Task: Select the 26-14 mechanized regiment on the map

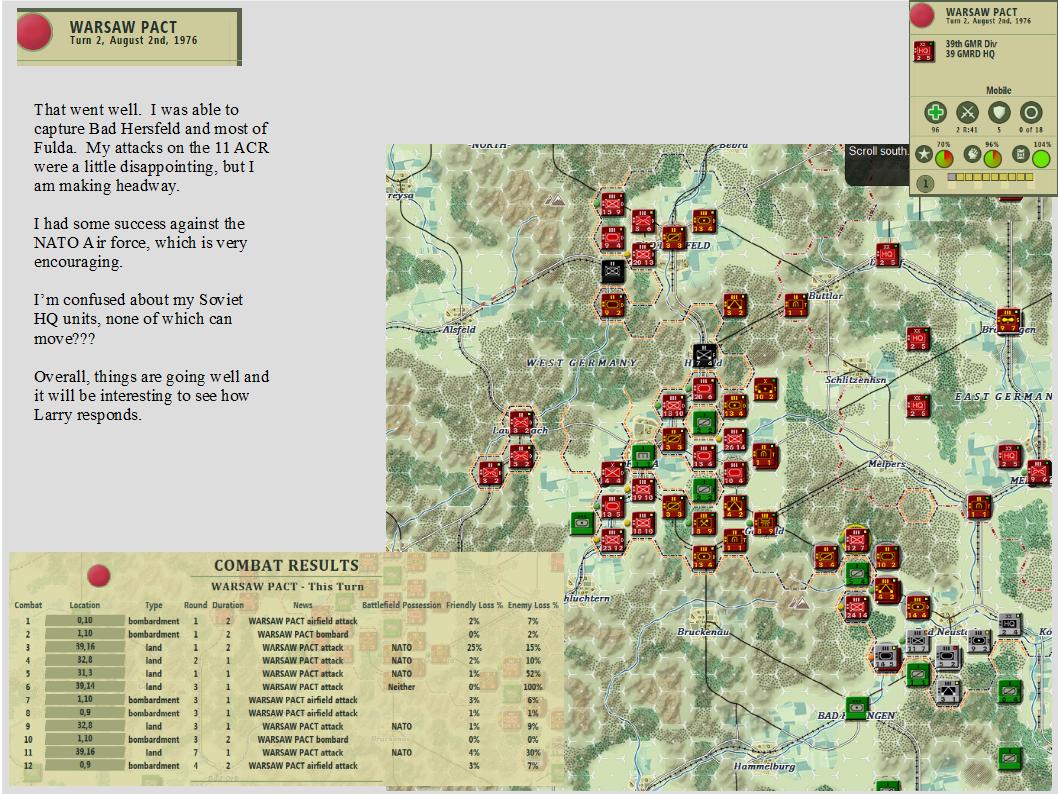Action: (734, 439)
